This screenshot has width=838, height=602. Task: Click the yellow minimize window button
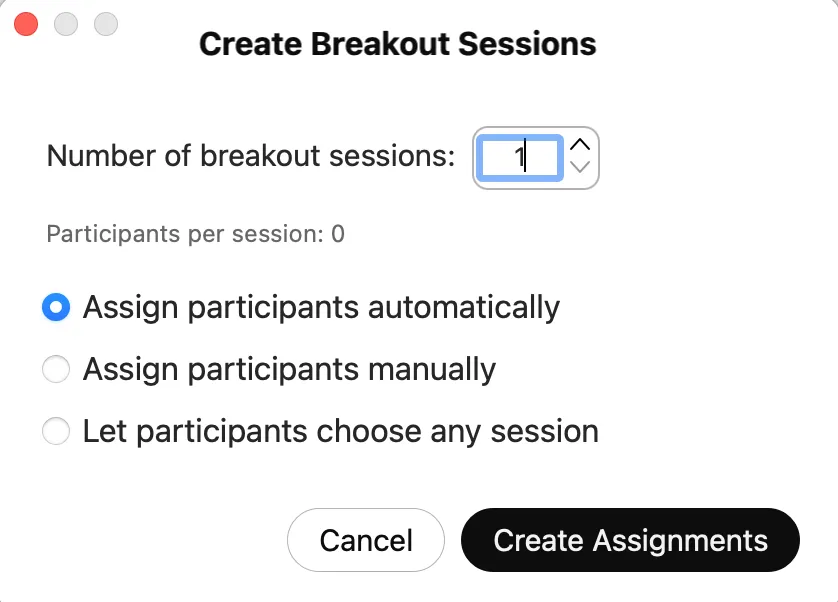pyautogui.click(x=66, y=23)
